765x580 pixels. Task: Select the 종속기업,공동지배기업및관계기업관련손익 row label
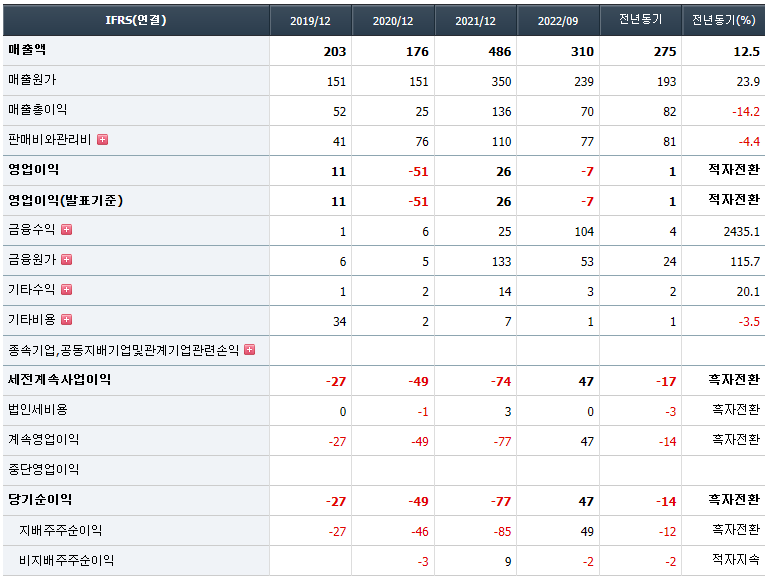(123, 350)
